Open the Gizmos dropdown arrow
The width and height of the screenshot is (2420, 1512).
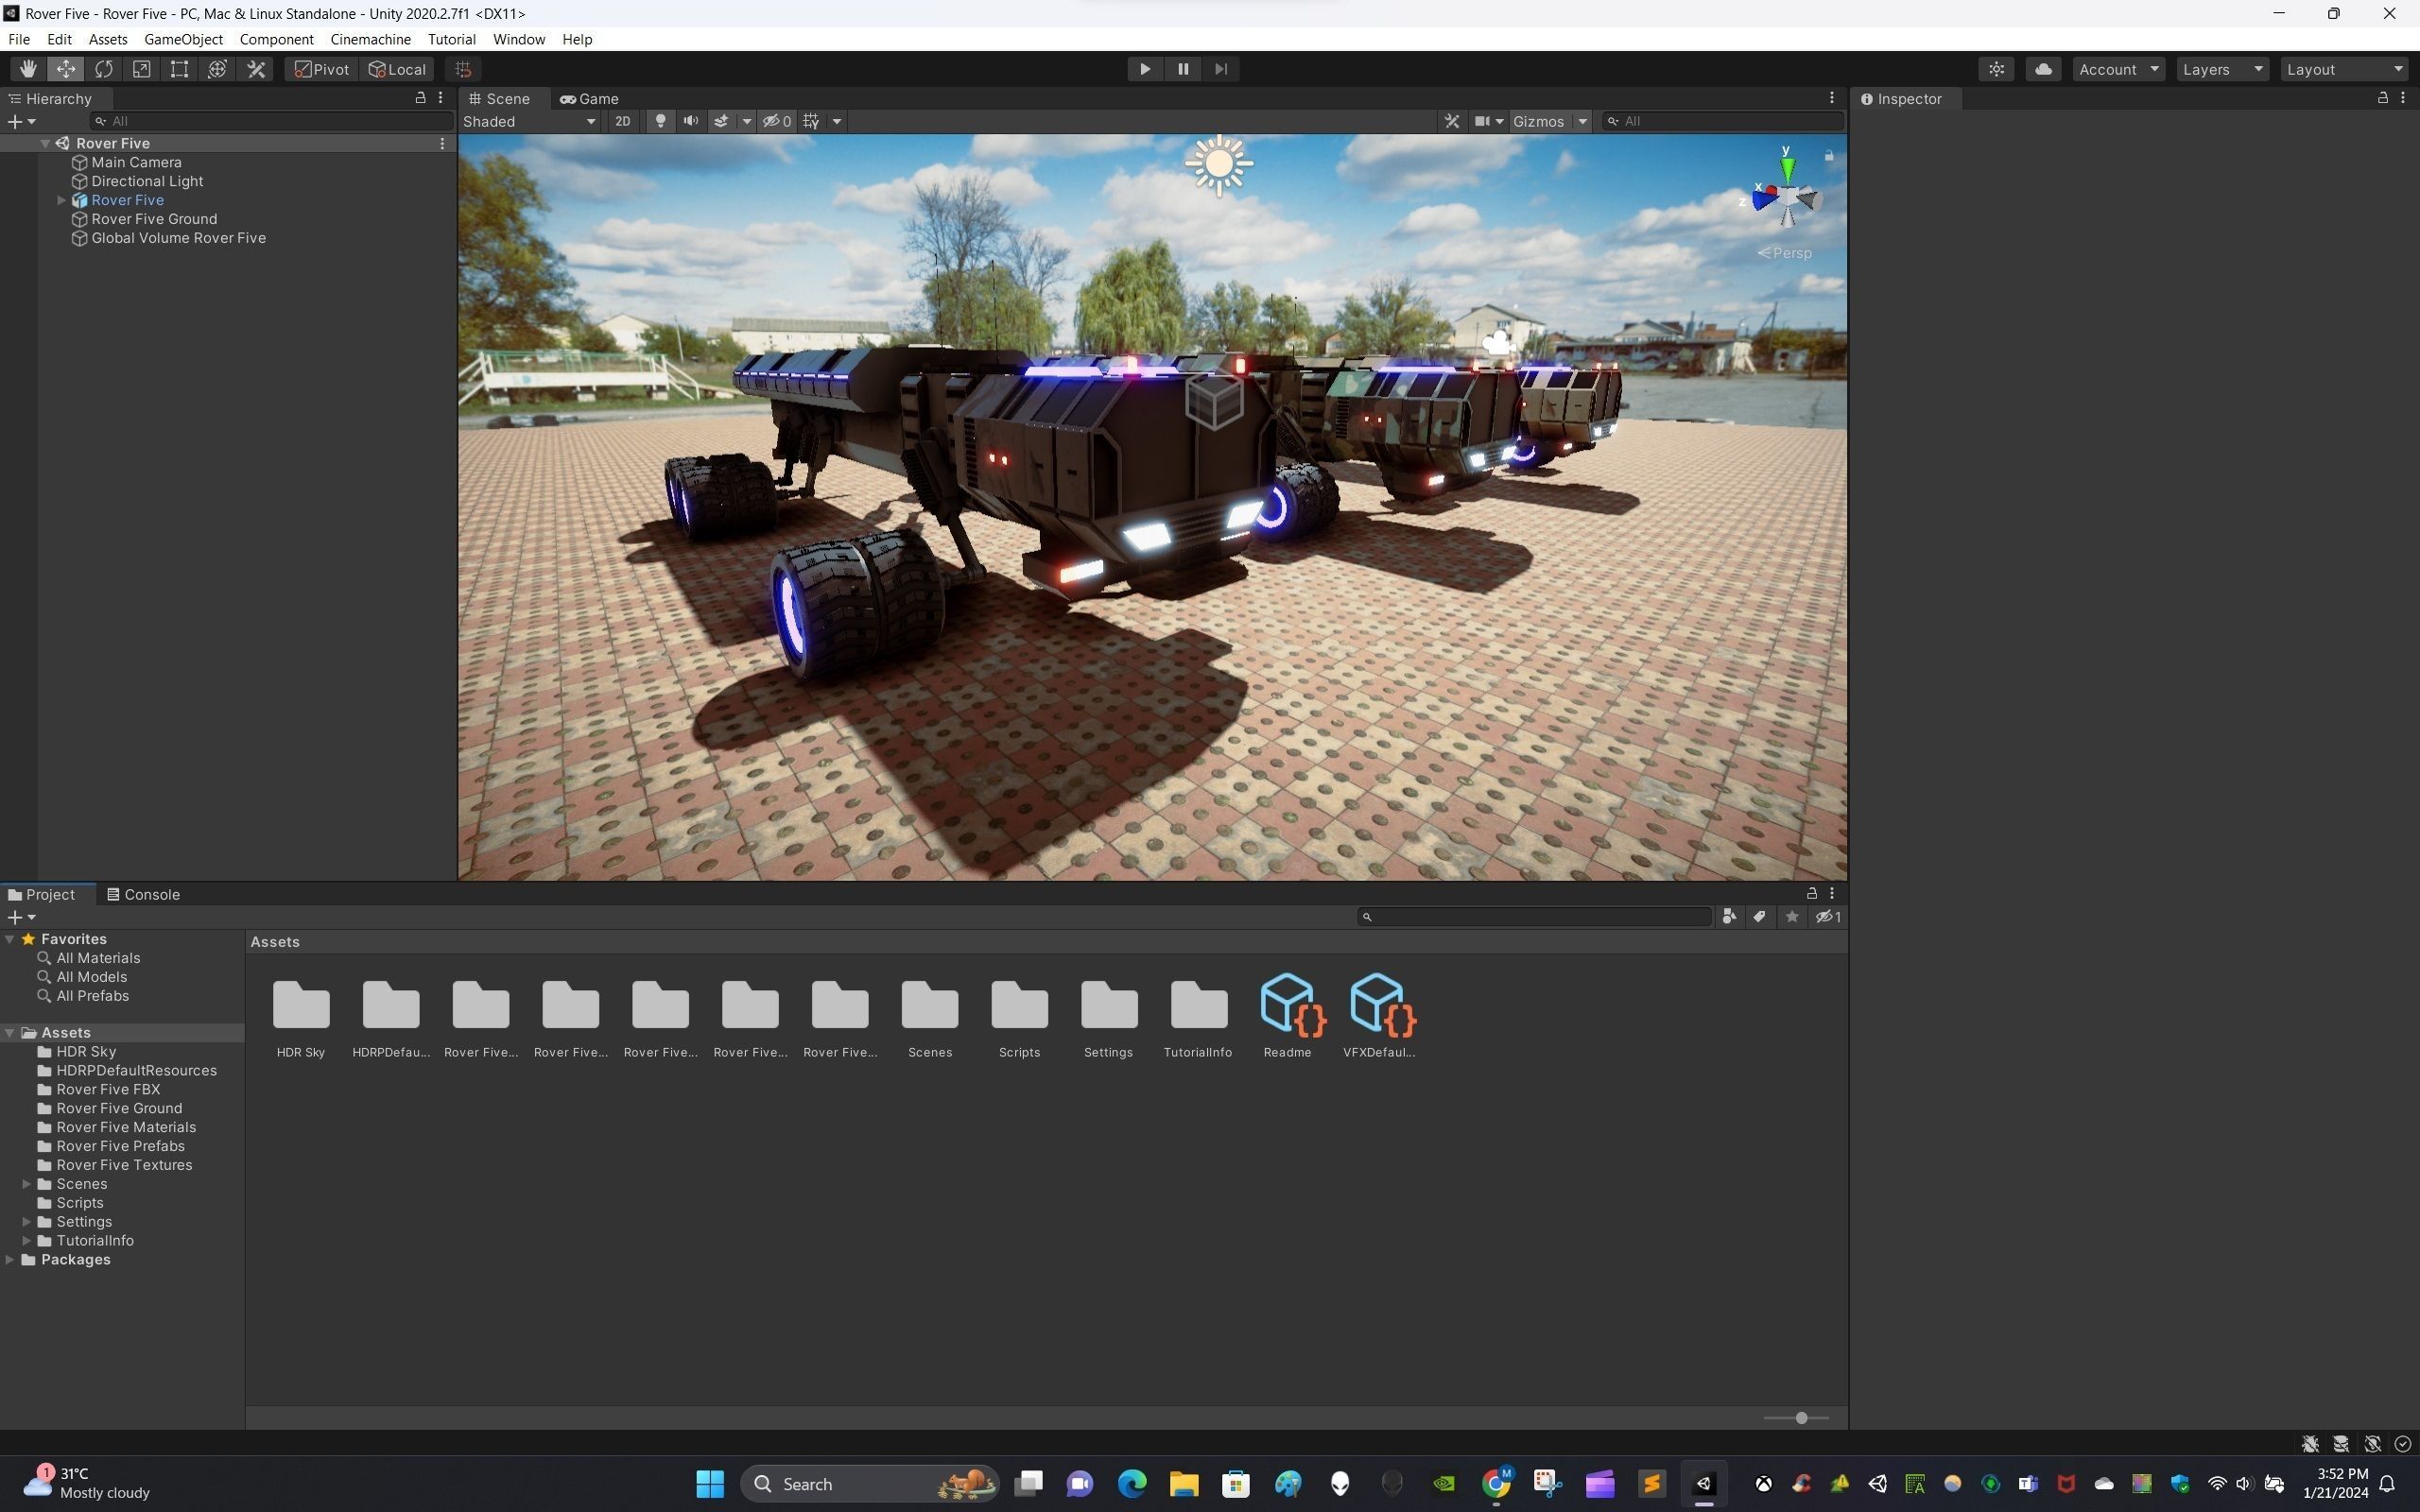pos(1582,121)
